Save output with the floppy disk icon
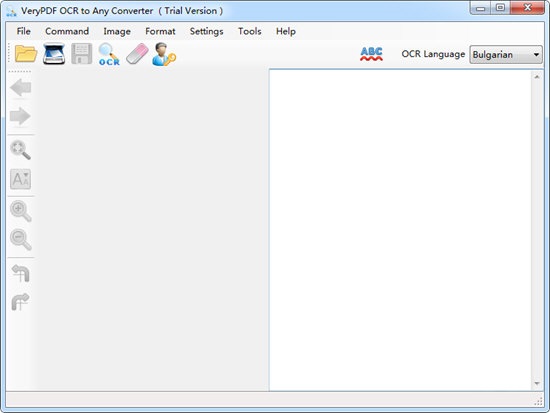 (x=82, y=54)
